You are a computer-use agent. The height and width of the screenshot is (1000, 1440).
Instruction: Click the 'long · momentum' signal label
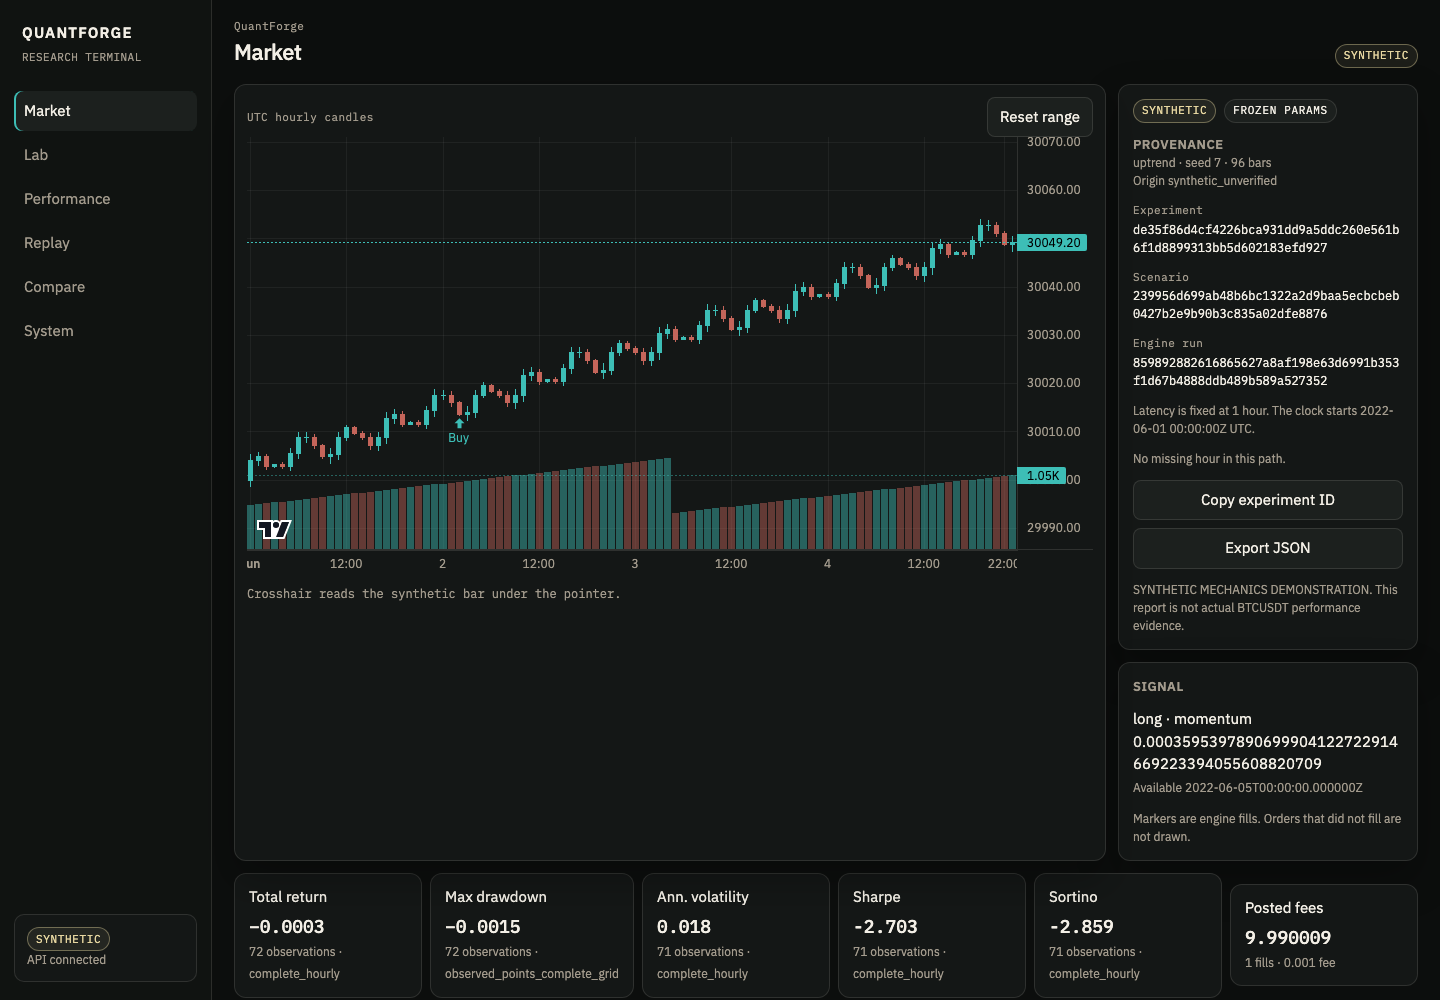tap(1192, 719)
